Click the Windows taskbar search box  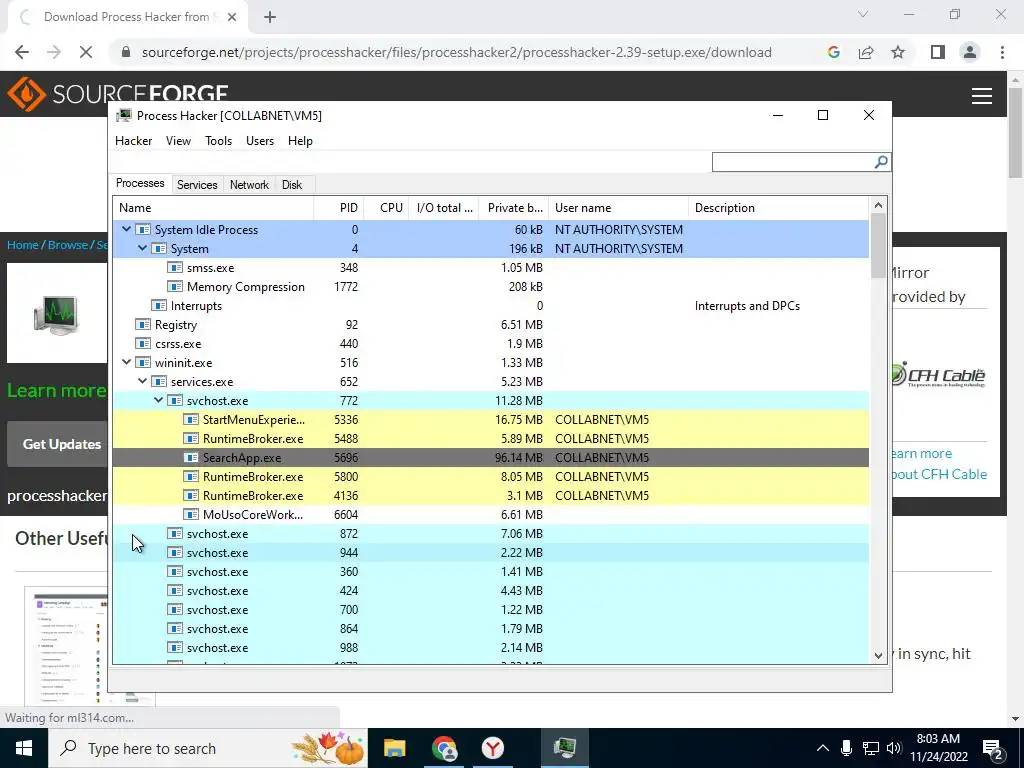coord(208,748)
